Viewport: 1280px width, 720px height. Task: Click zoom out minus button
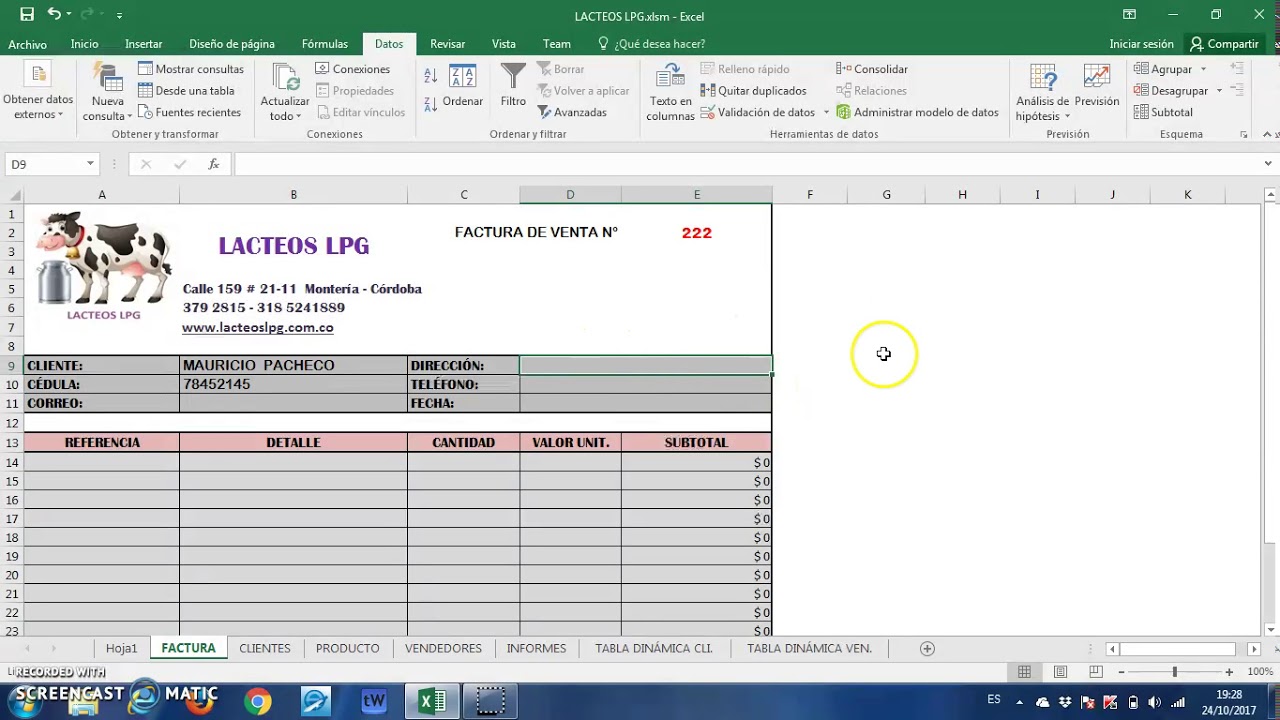tap(1121, 672)
